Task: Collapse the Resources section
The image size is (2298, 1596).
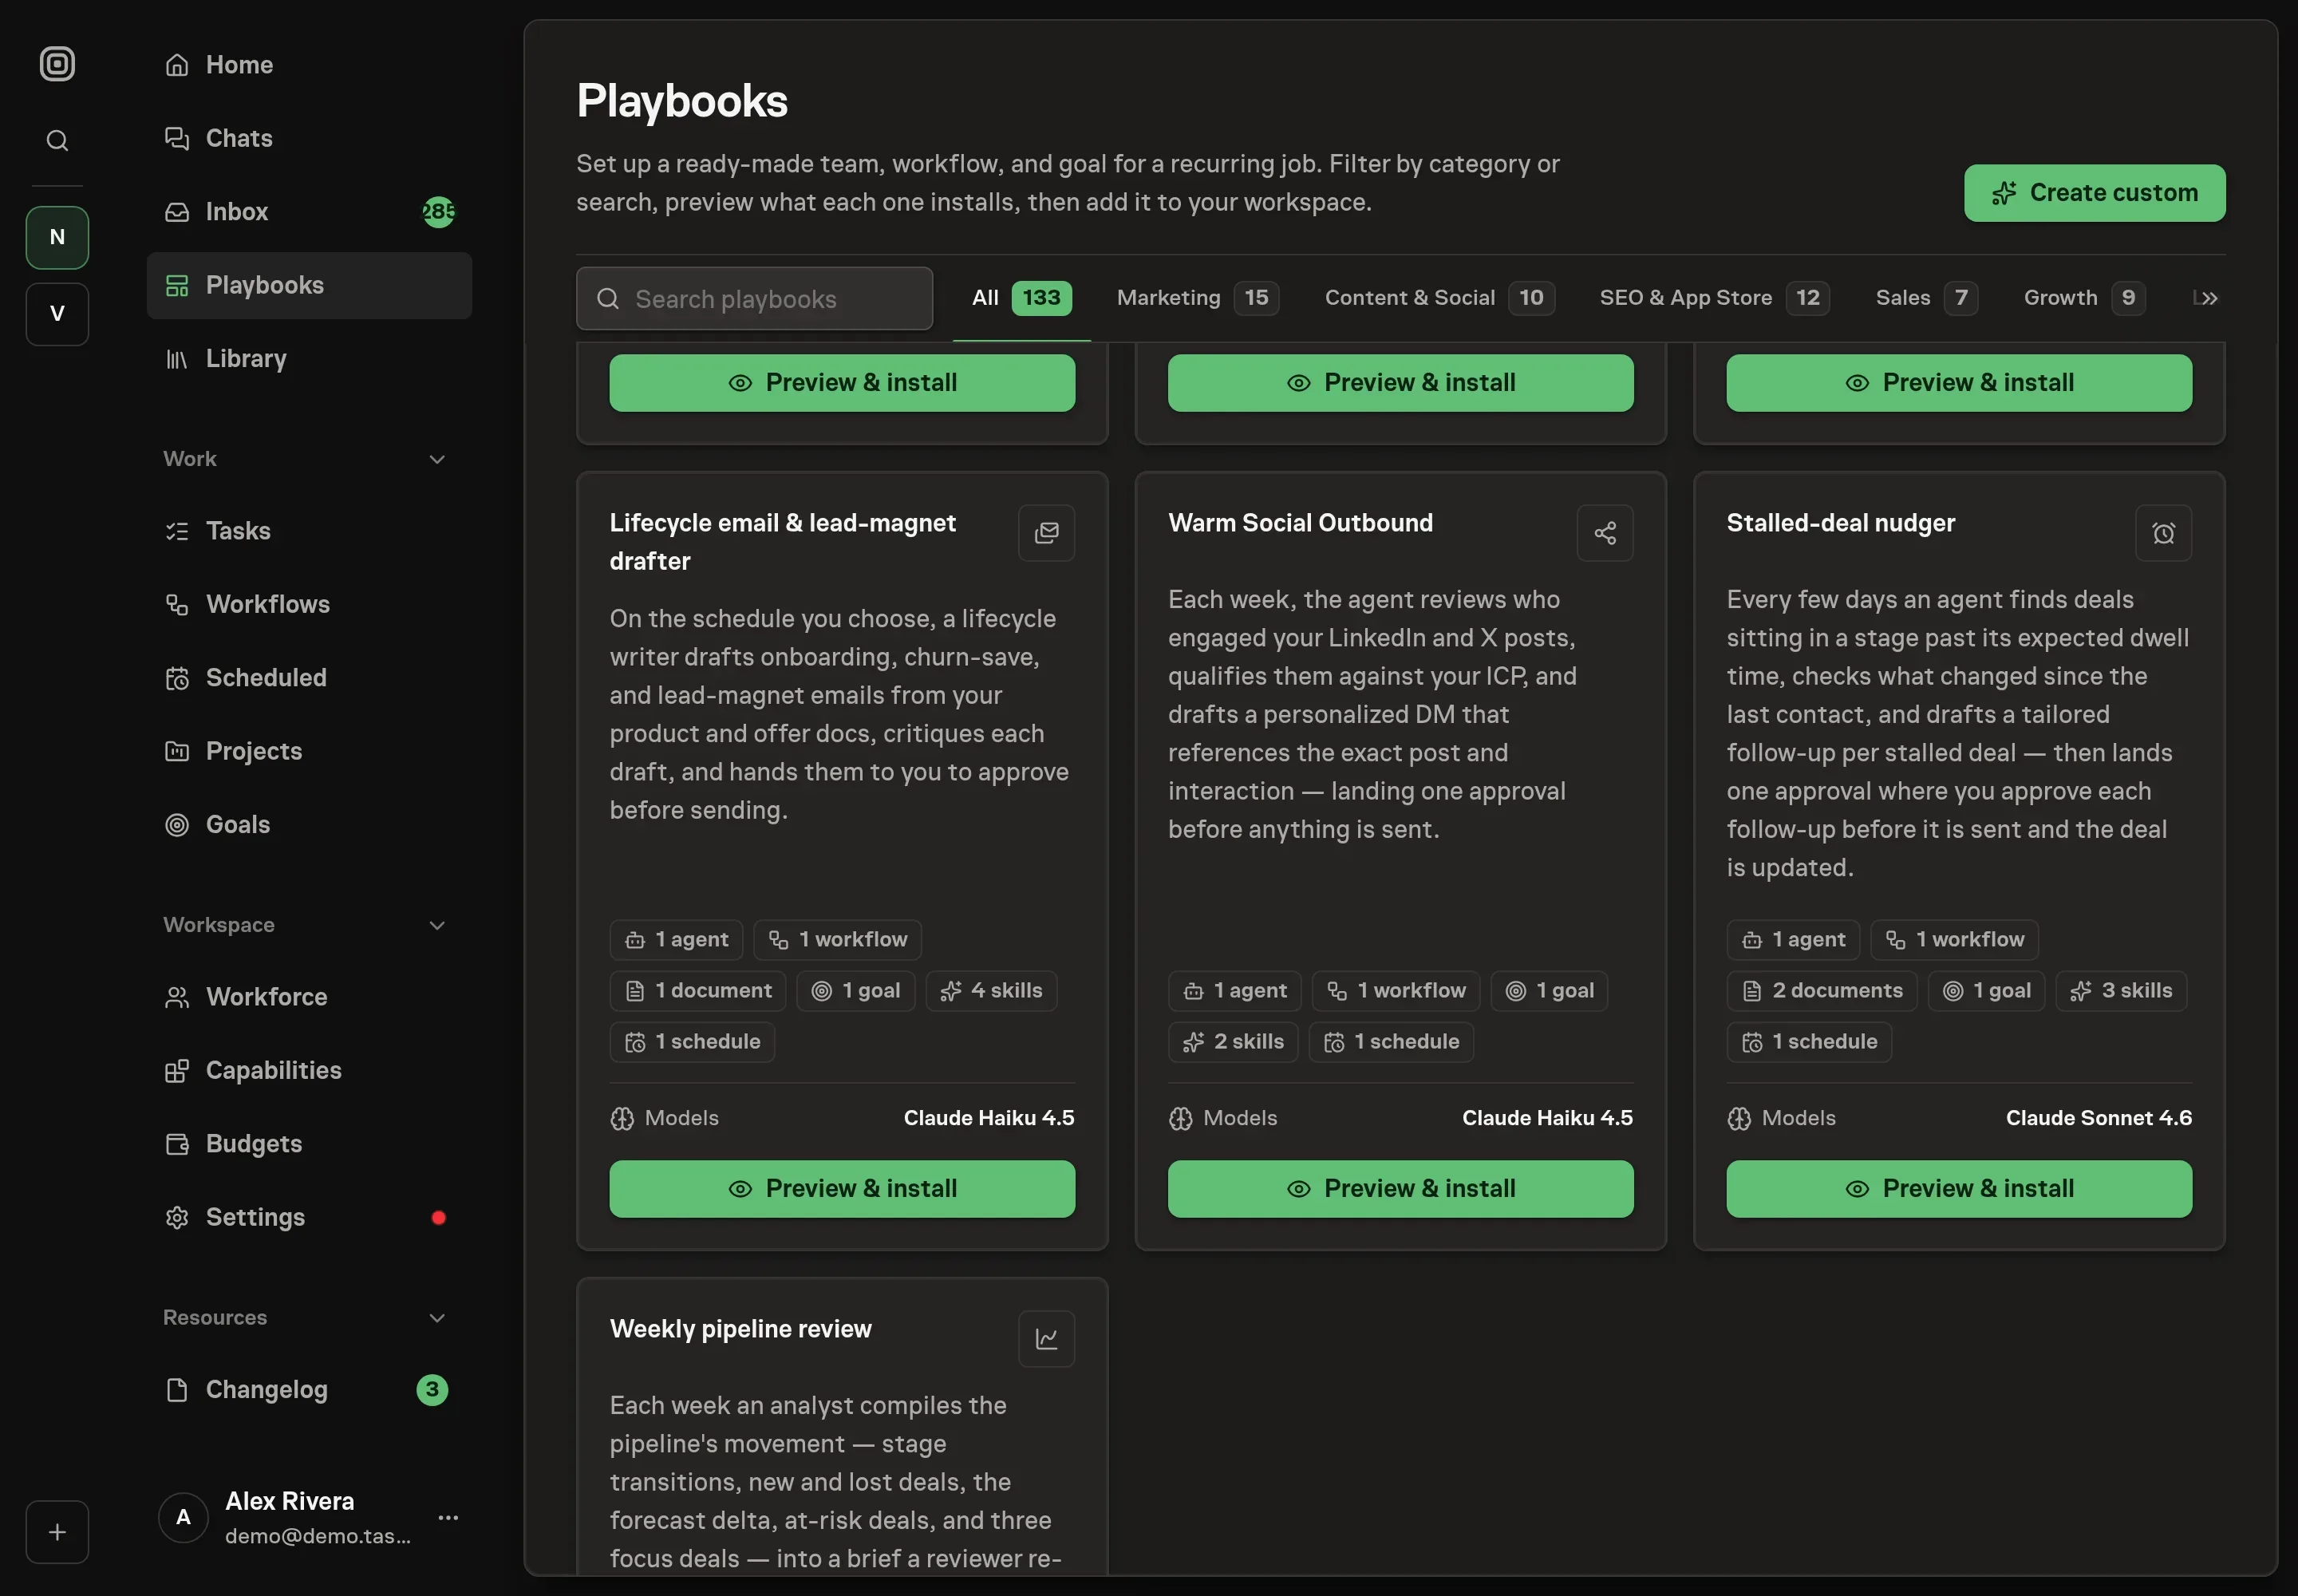Action: 437,1318
